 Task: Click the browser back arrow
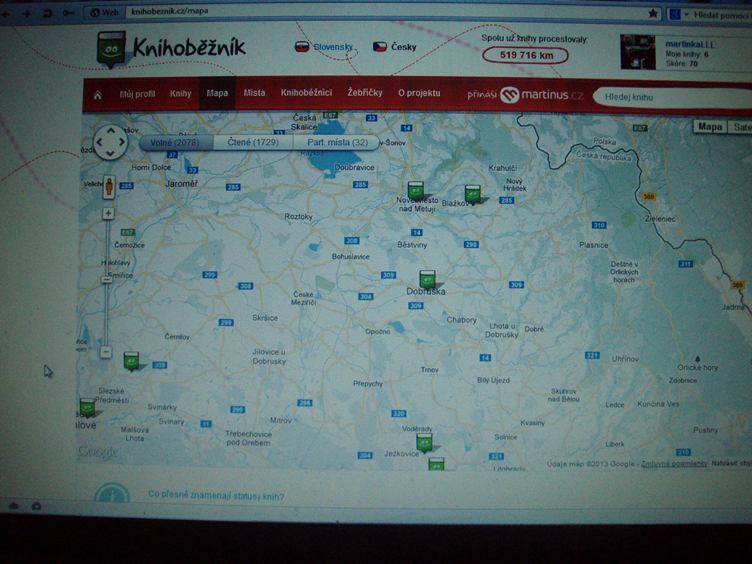click(5, 14)
